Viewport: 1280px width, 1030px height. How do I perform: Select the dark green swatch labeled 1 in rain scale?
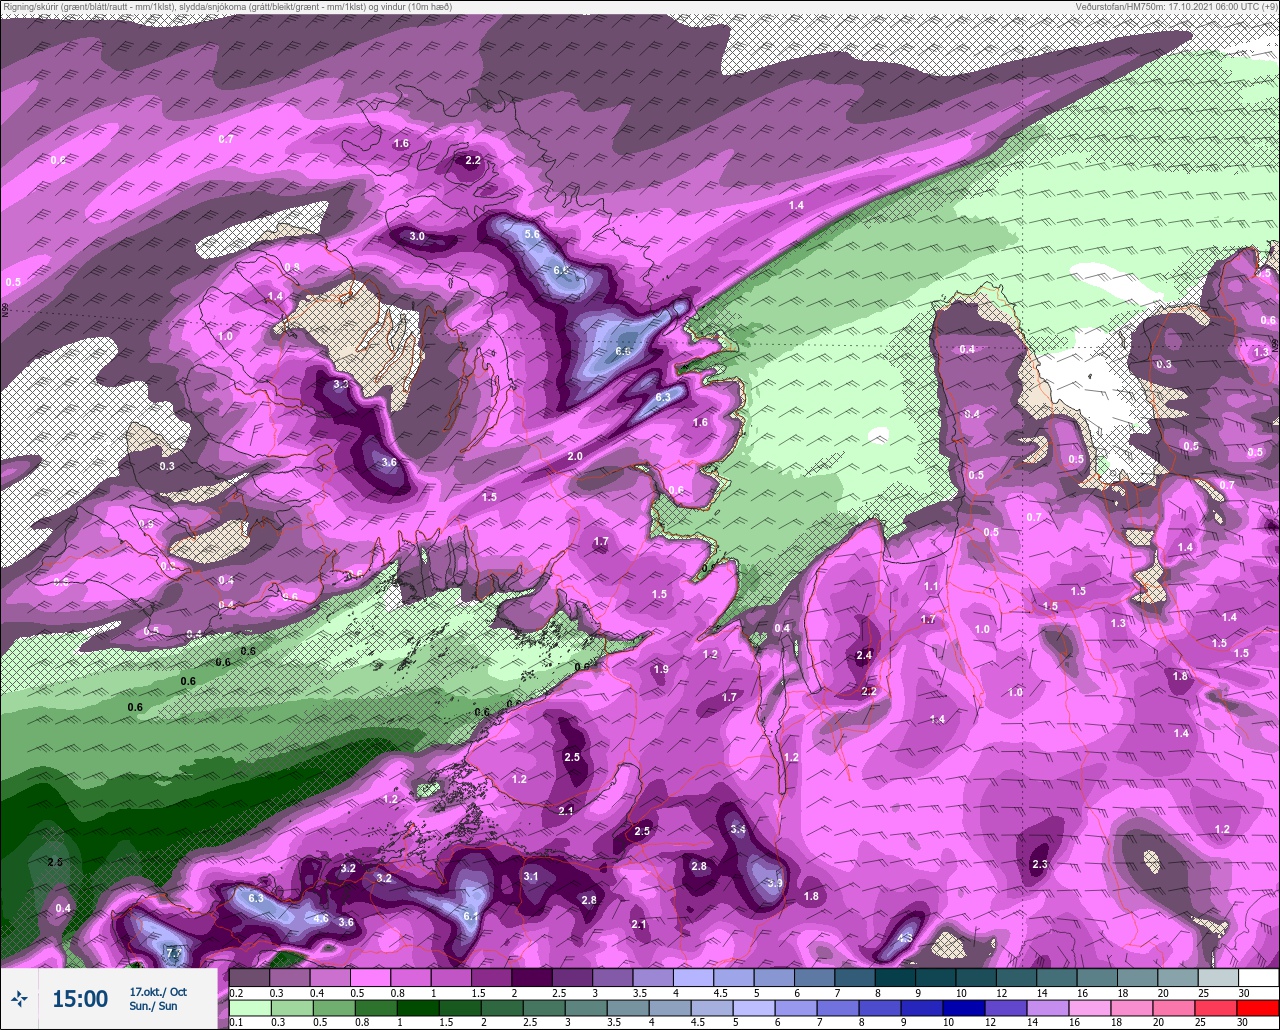point(418,1006)
